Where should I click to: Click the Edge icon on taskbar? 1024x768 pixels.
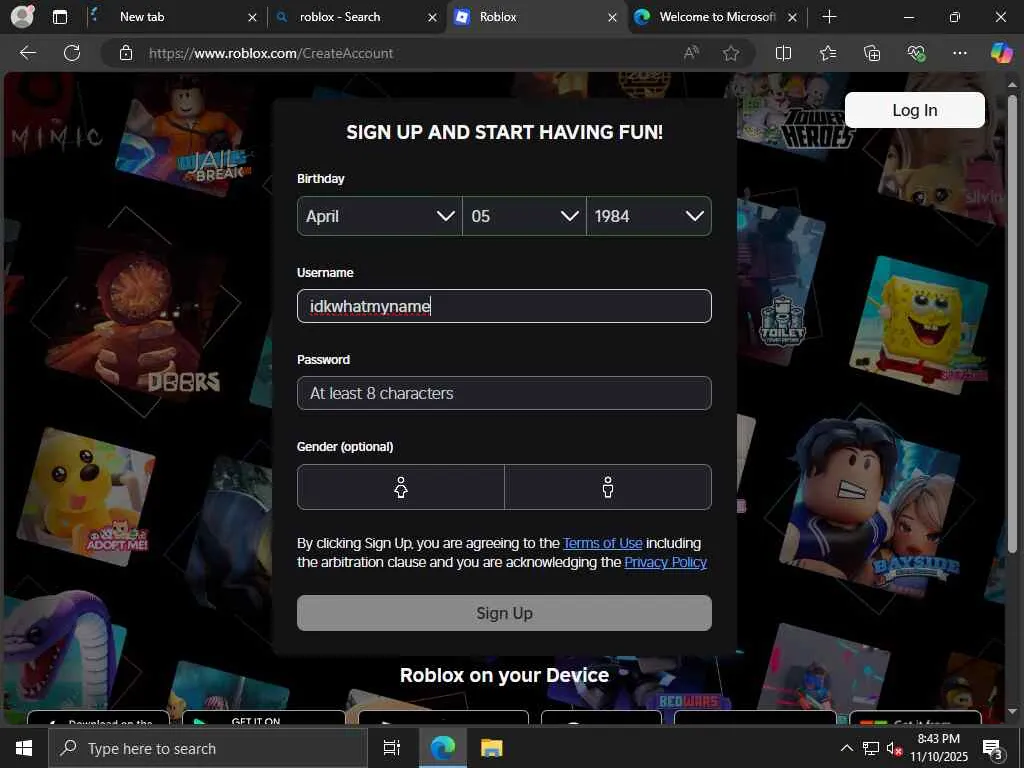pos(443,748)
